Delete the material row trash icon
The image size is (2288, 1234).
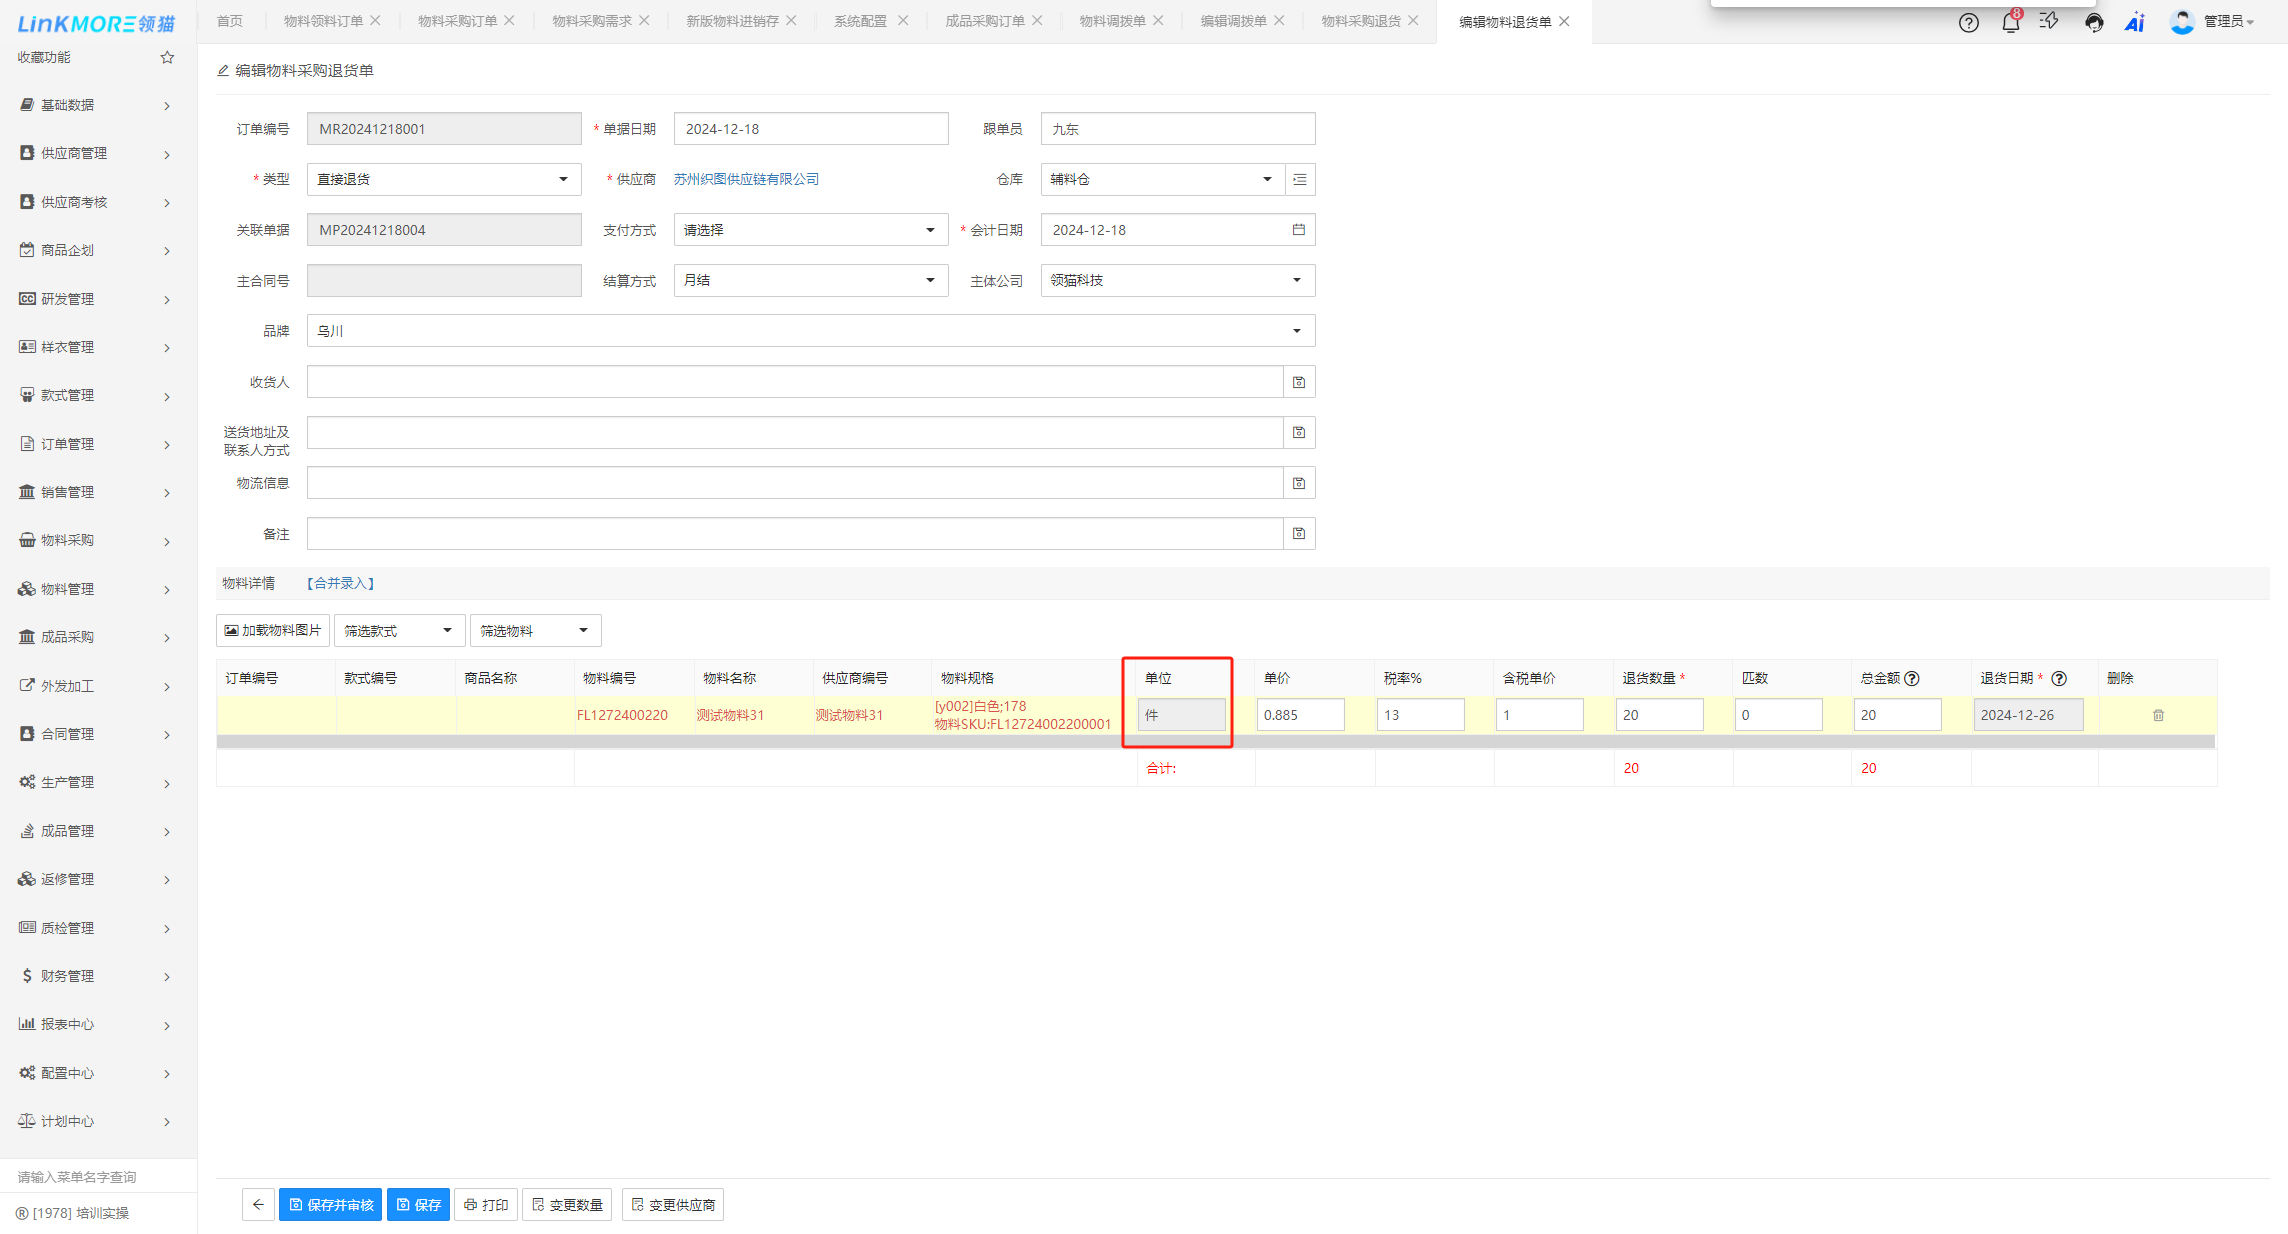pyautogui.click(x=2158, y=715)
